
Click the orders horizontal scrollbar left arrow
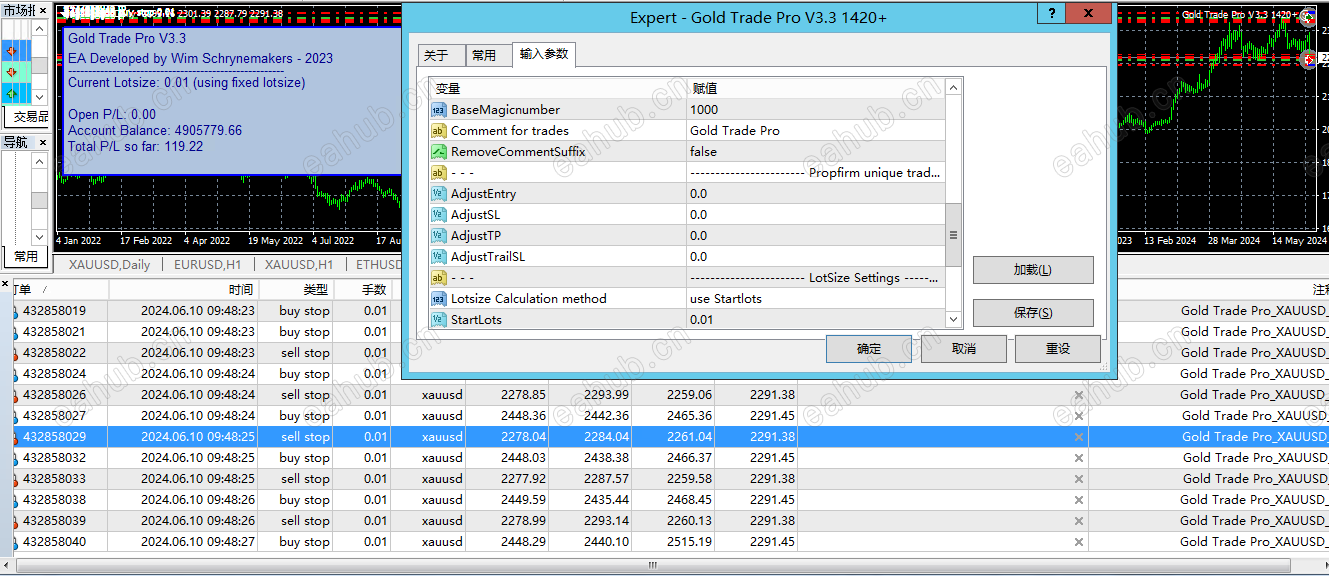tap(6, 565)
